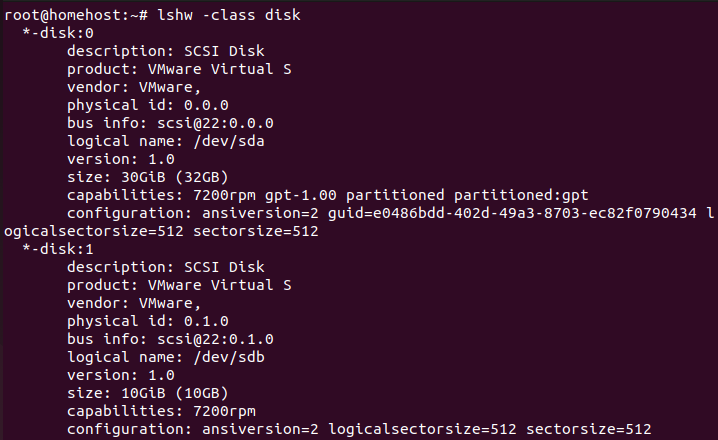Screen dimensions: 718x440
Task: Click the wrapped ogicalsectorsize=512 text
Action: click(94, 231)
